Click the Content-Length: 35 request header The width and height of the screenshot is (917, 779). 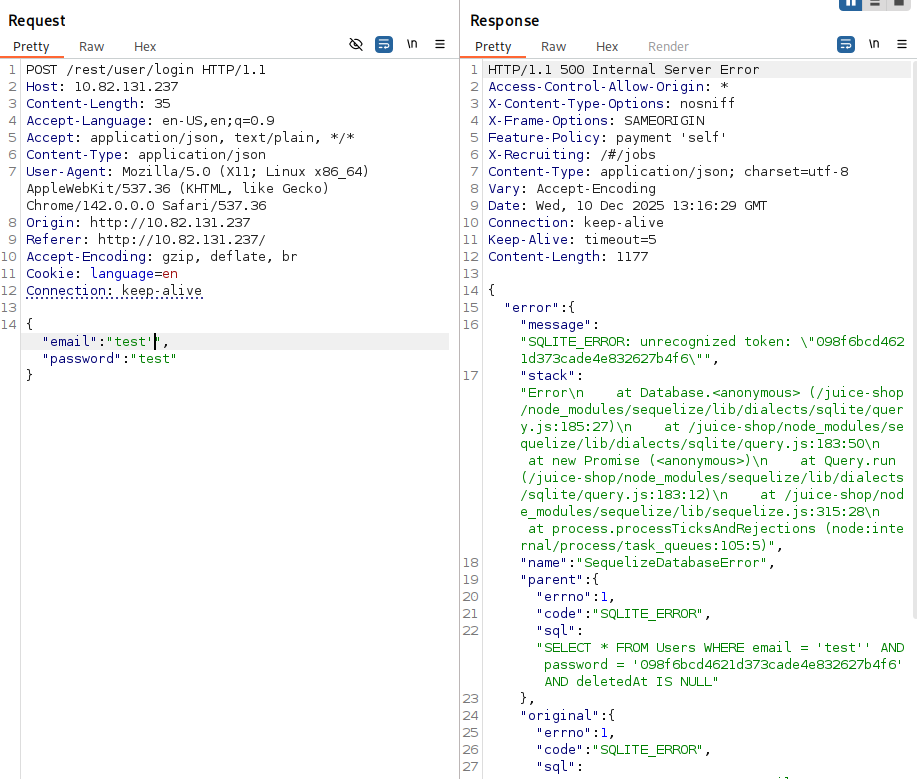click(98, 104)
